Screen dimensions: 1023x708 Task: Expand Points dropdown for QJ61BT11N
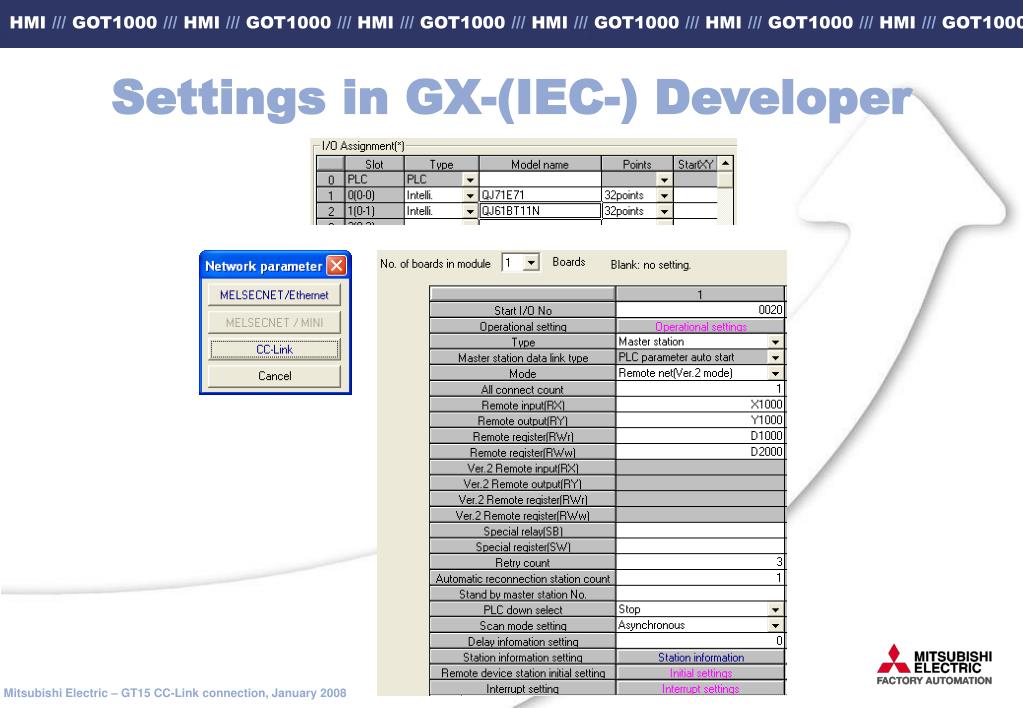point(664,211)
